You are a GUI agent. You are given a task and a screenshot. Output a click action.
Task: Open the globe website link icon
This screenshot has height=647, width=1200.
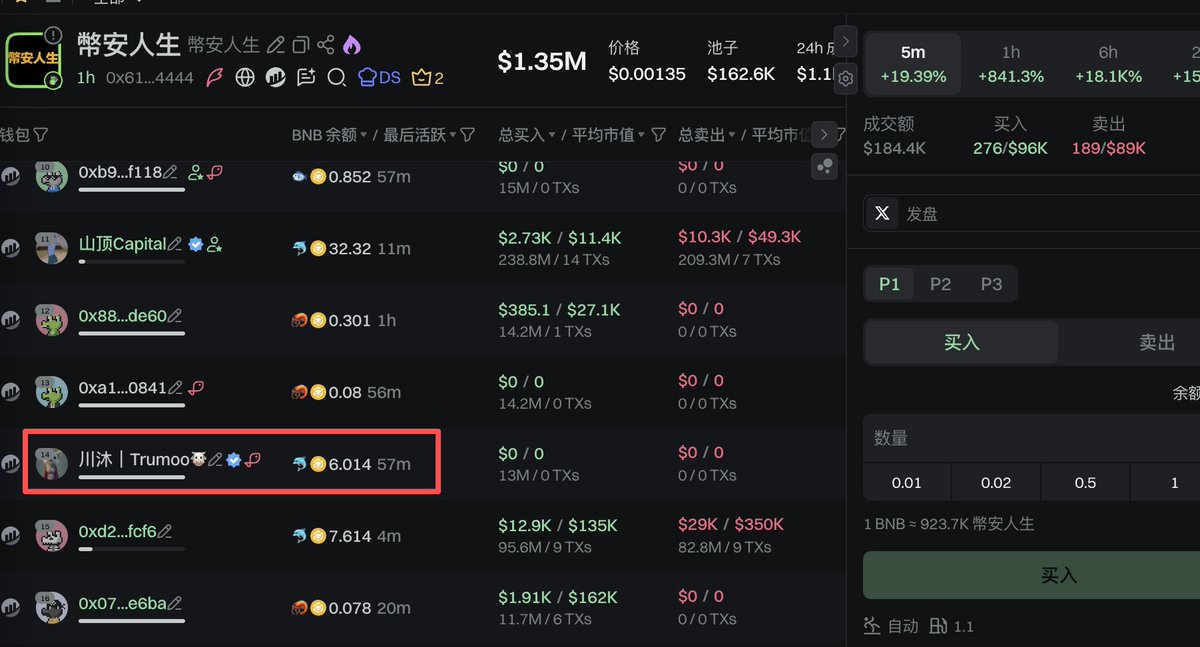click(245, 77)
